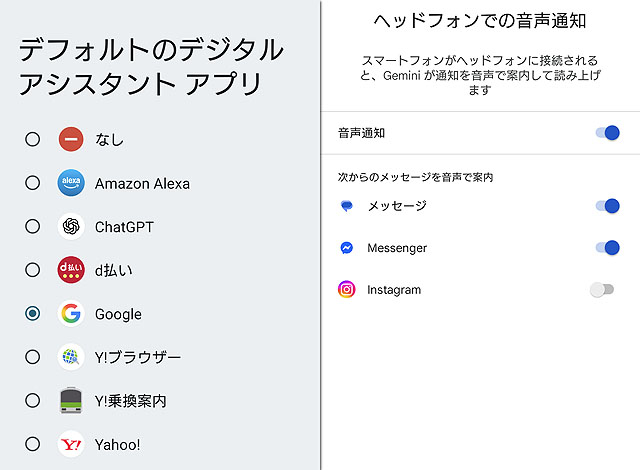Click the Instagram app icon

[x=347, y=290]
